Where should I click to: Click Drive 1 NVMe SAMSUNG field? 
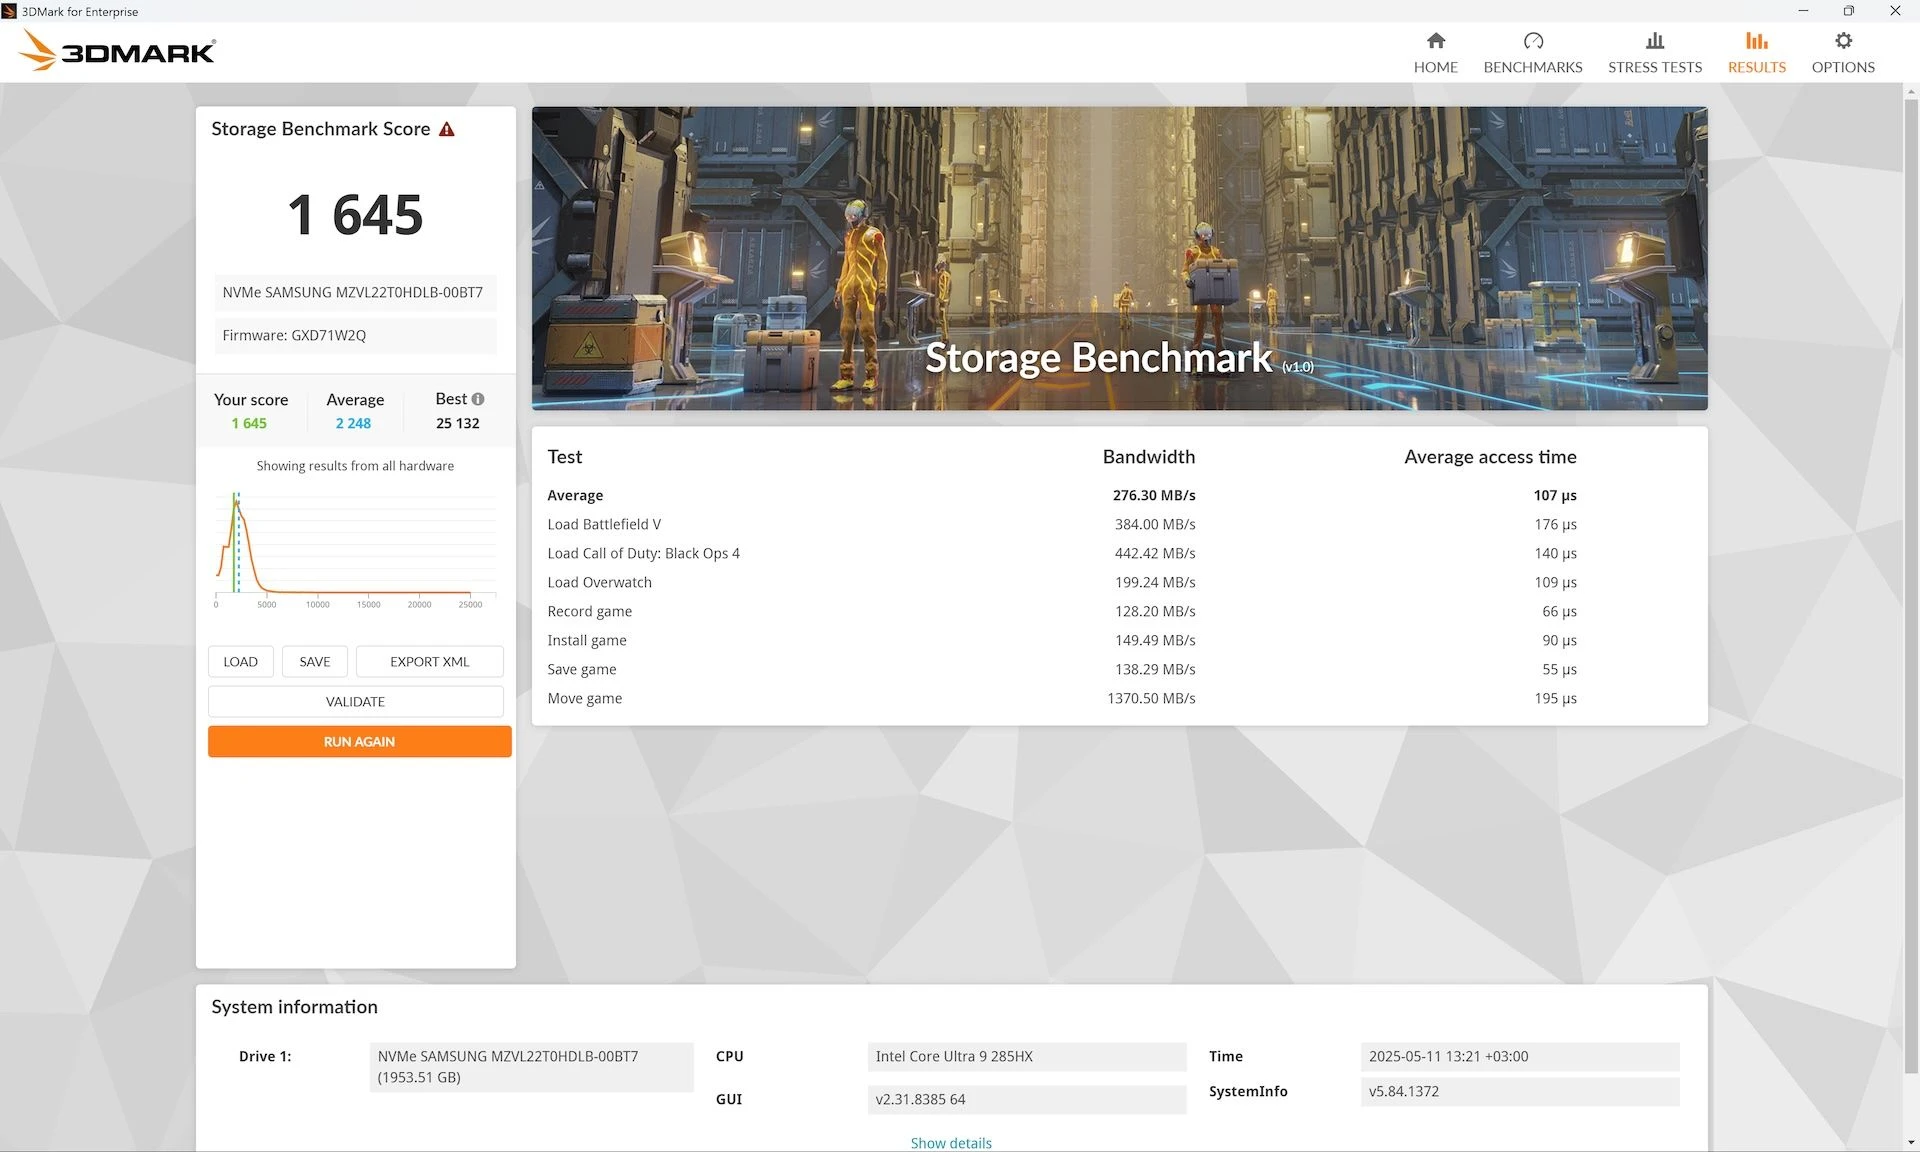531,1067
